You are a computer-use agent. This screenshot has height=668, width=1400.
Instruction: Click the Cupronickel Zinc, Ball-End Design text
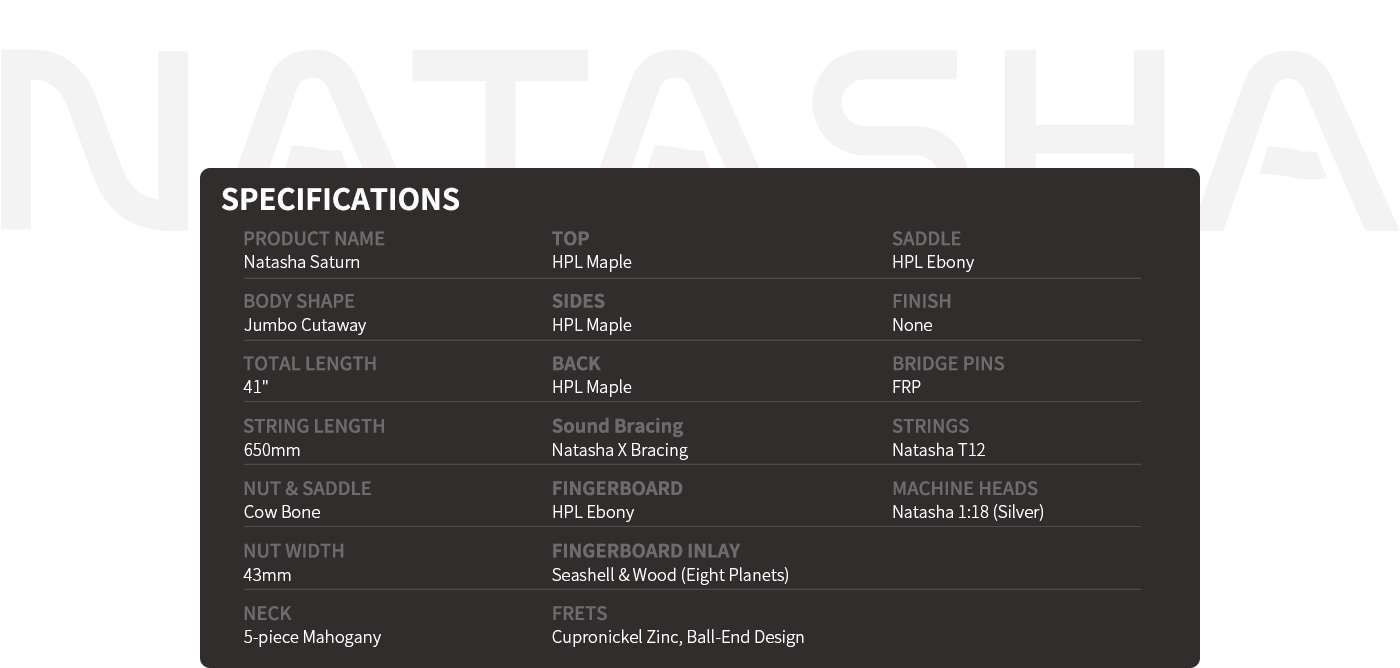678,637
